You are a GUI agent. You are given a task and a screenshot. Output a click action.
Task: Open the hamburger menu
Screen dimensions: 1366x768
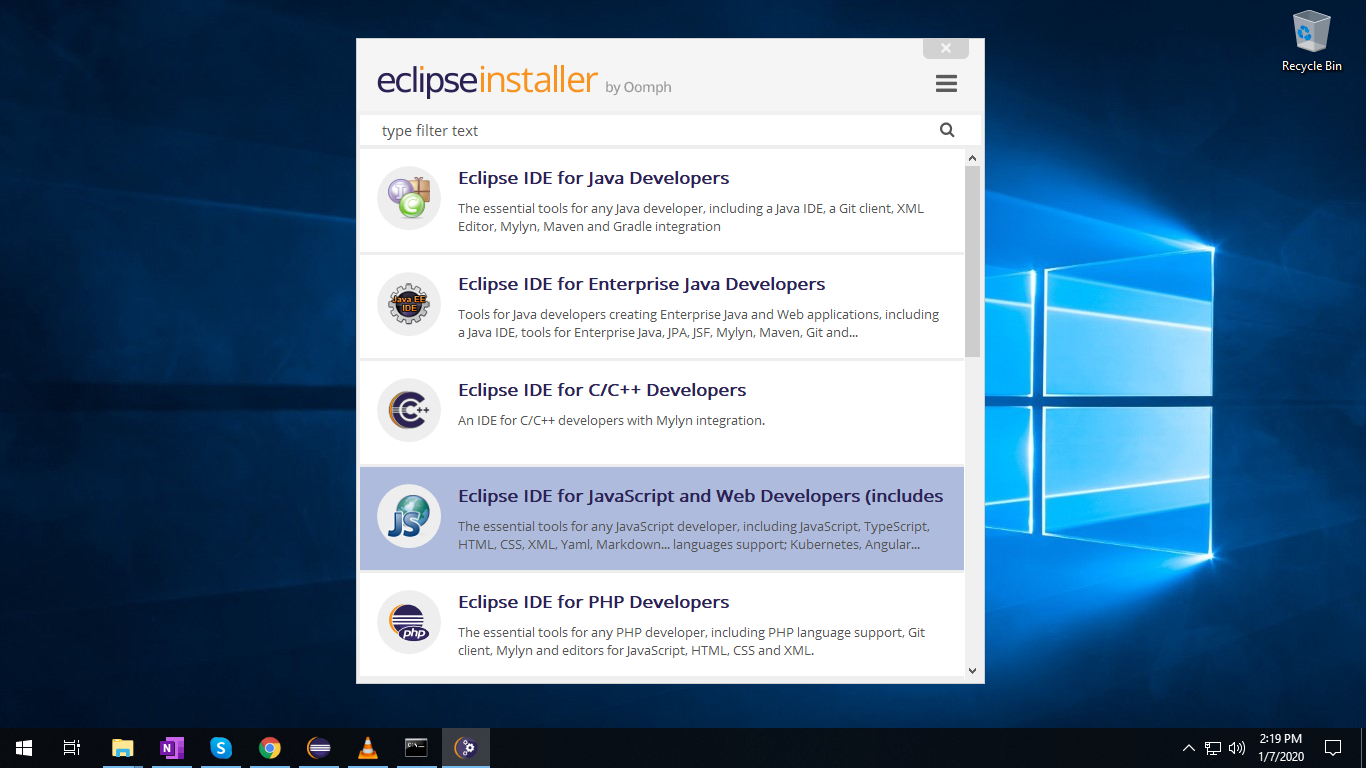tap(946, 83)
